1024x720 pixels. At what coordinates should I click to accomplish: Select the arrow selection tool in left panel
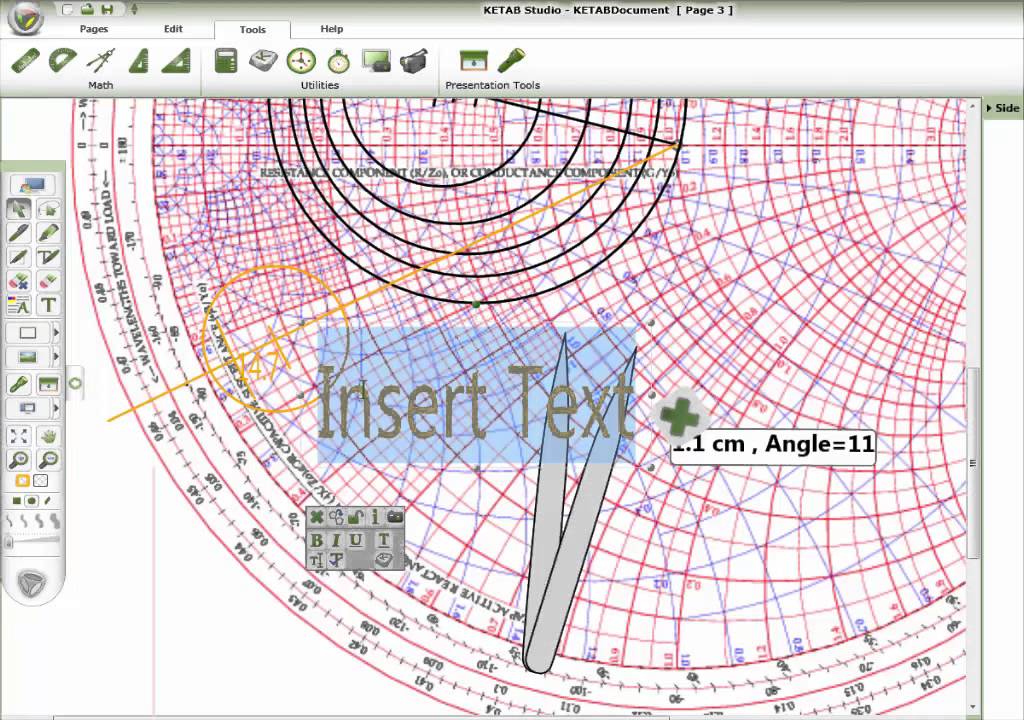19,208
